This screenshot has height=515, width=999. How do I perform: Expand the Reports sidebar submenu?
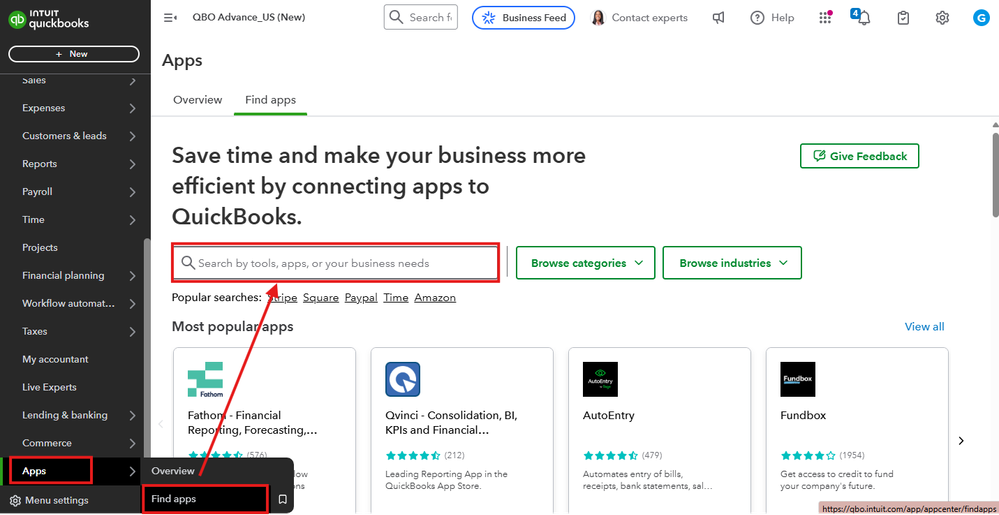point(132,164)
